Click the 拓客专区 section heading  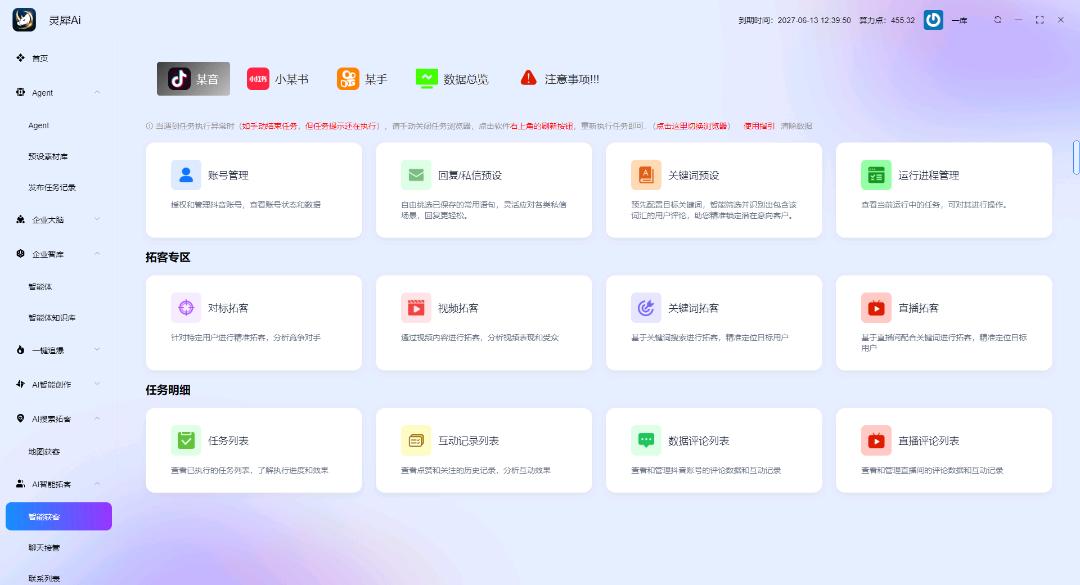[x=168, y=257]
